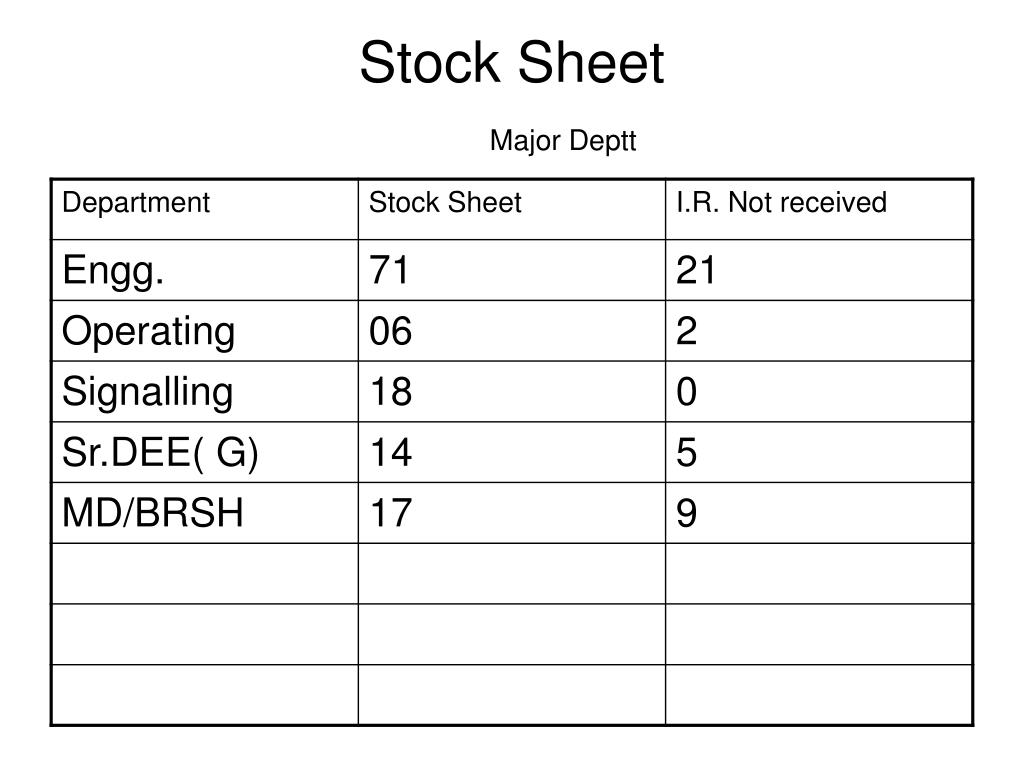1024x768 pixels.
Task: Click the stock sheet value 17
Action: pos(391,513)
